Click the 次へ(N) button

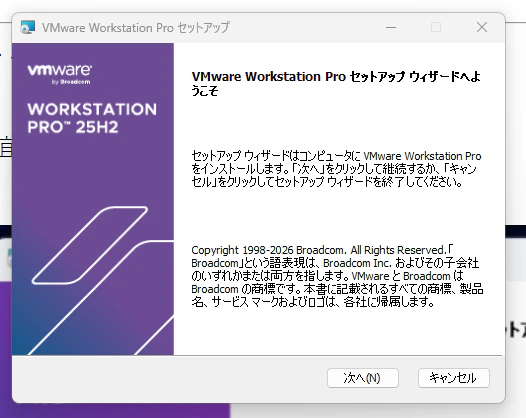coord(363,378)
